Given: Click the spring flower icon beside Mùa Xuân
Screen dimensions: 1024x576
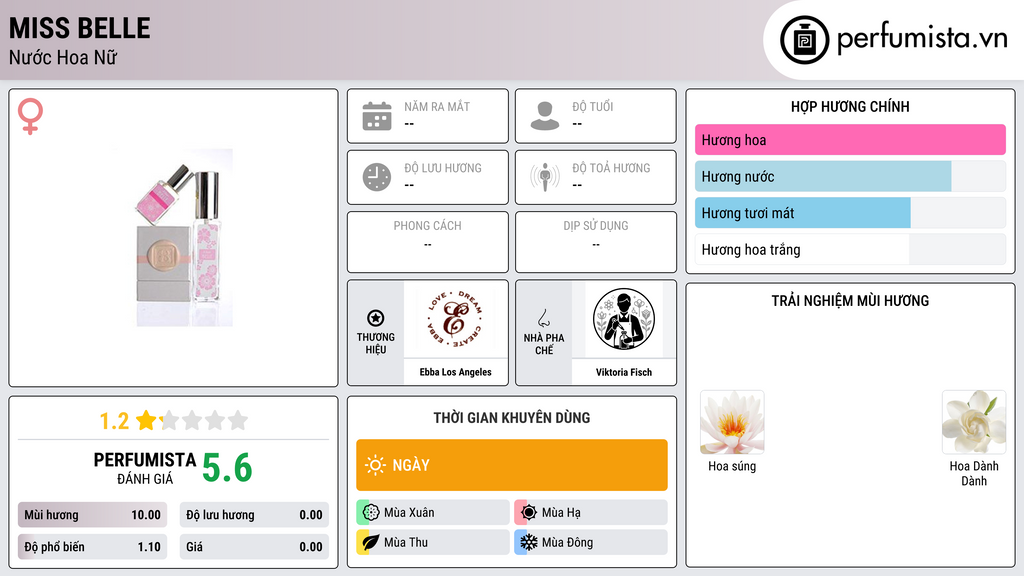Looking at the screenshot, I should pos(371,512).
